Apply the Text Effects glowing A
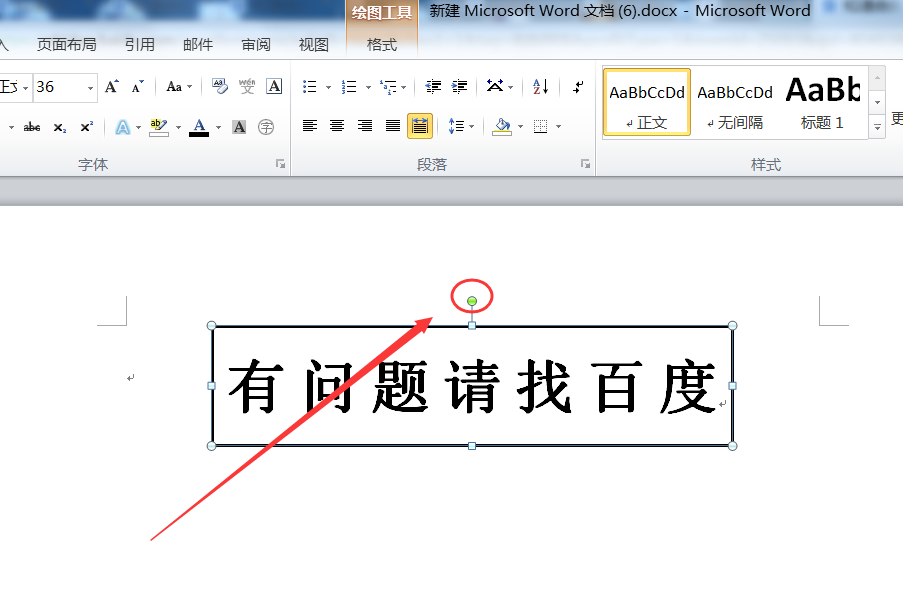903x601 pixels. 123,127
